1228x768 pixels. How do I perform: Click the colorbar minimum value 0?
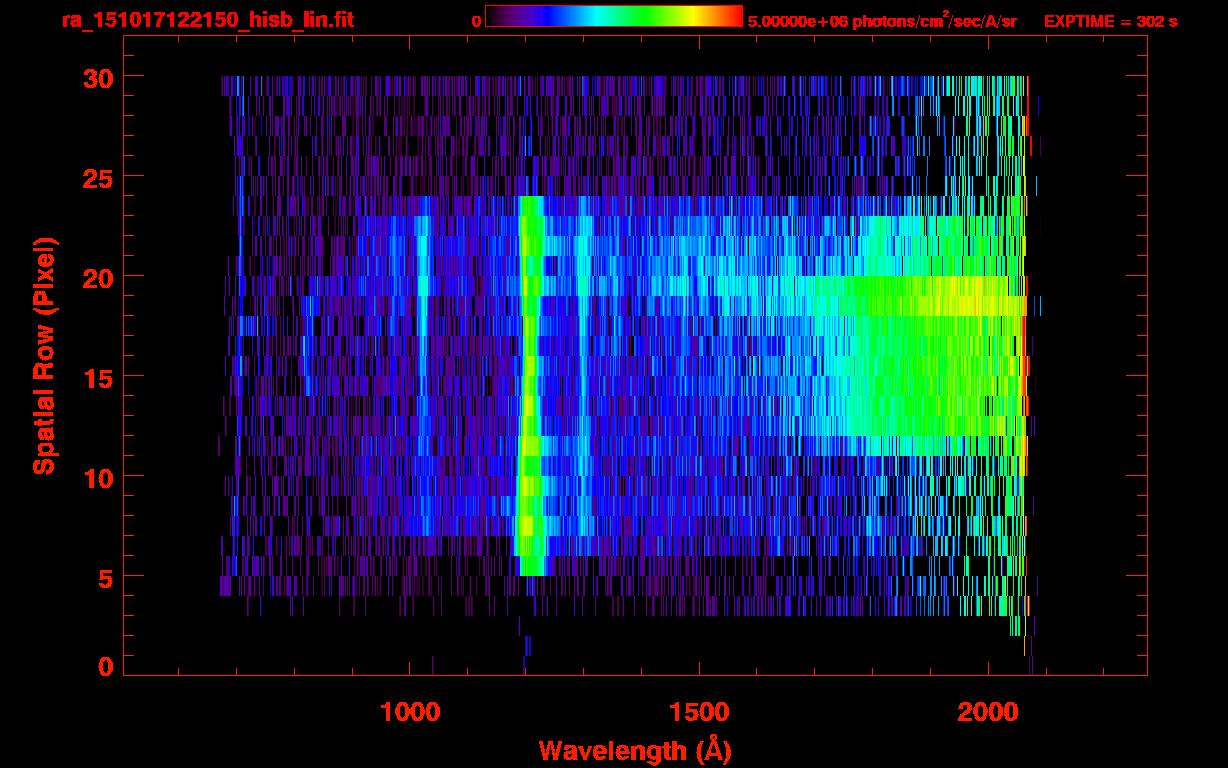tap(476, 21)
